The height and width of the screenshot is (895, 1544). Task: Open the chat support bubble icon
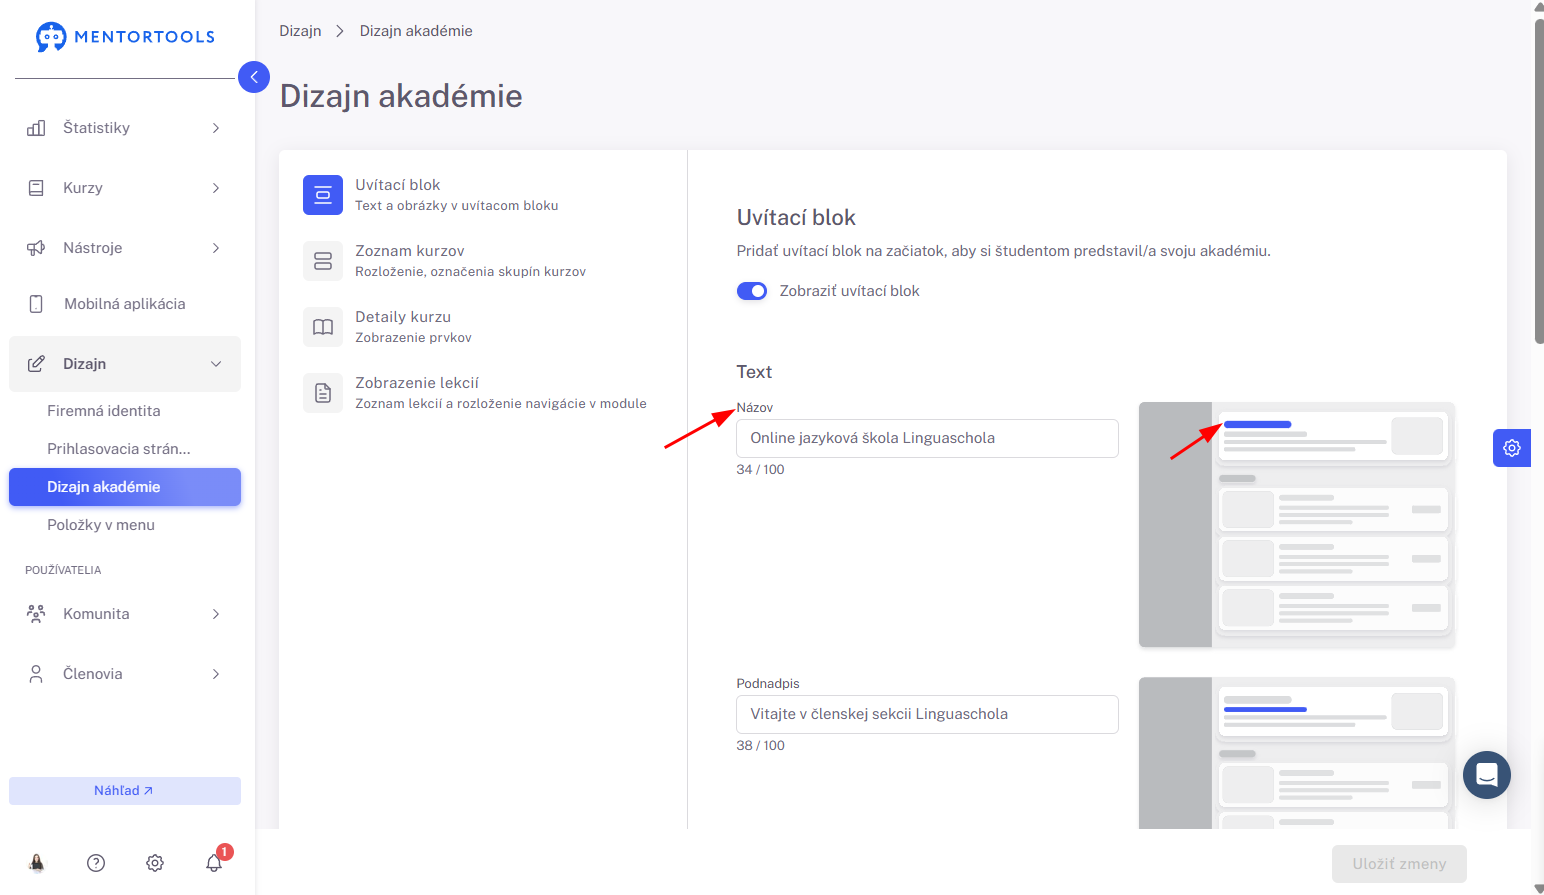(x=1487, y=775)
